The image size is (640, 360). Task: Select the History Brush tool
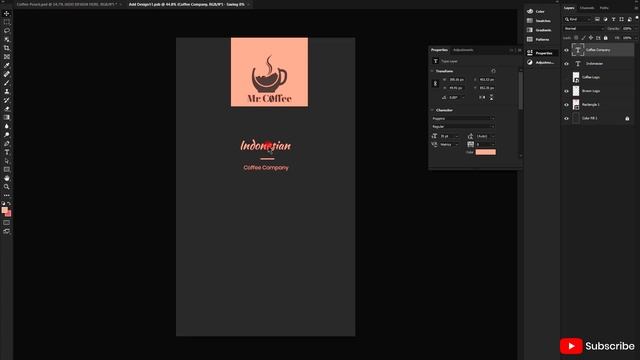click(x=7, y=100)
